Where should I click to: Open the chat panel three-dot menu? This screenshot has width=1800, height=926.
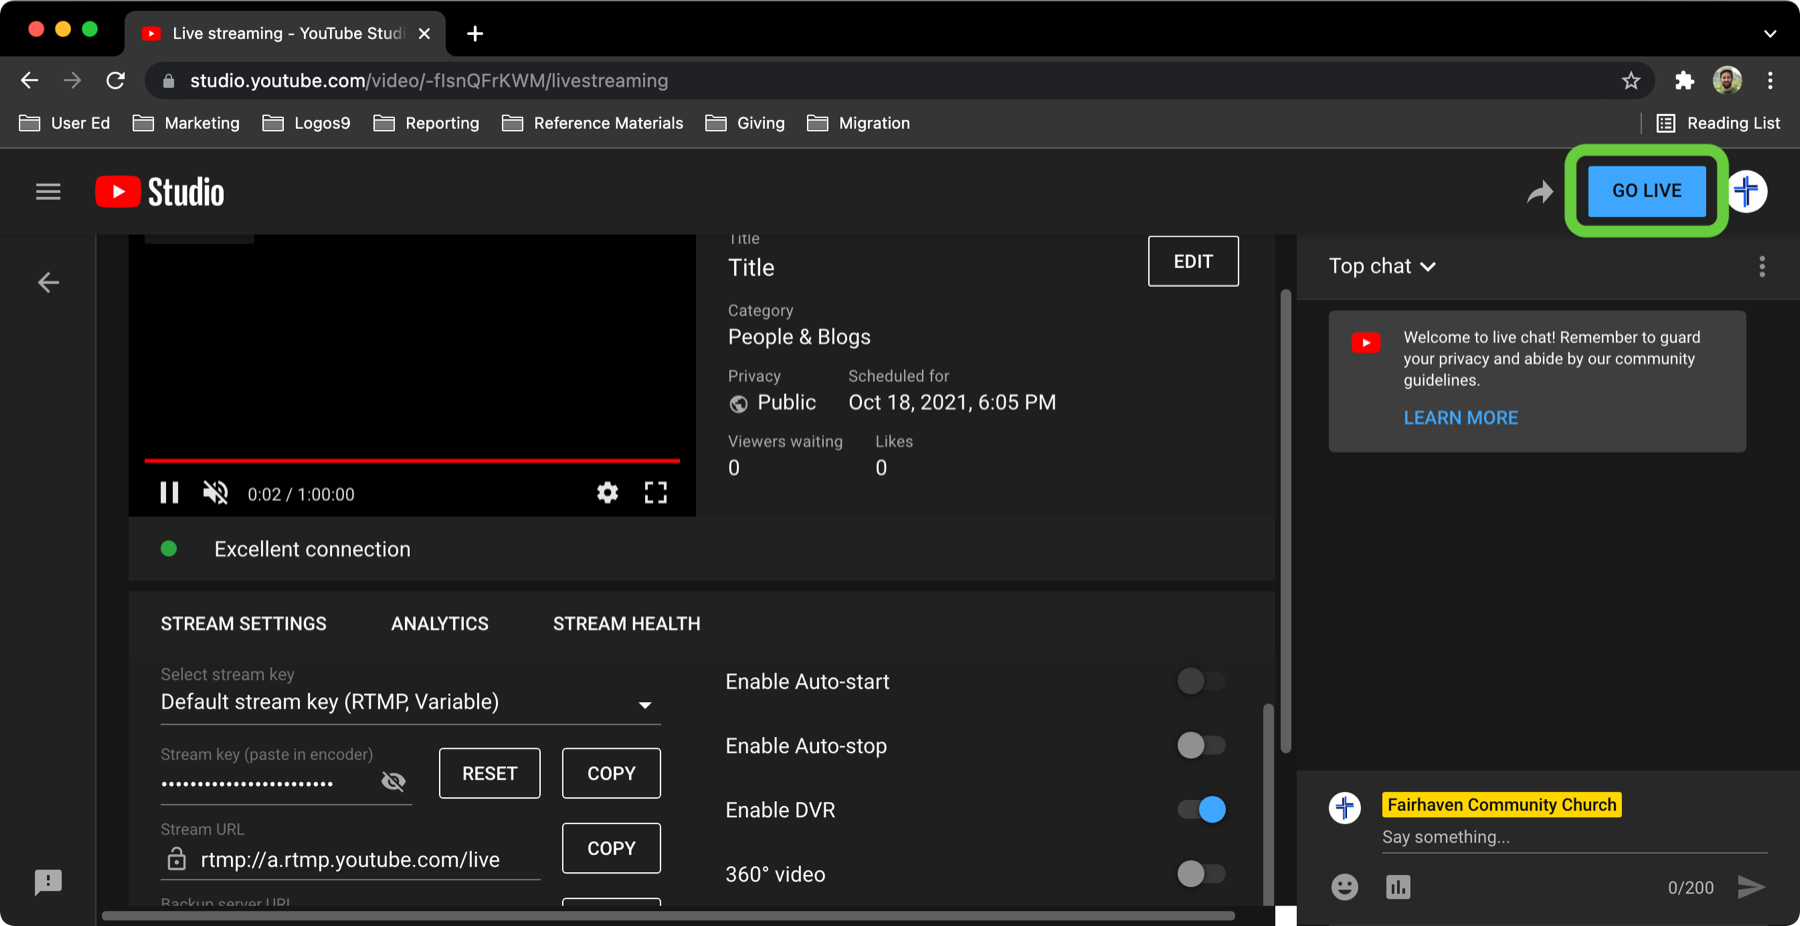pos(1761,267)
